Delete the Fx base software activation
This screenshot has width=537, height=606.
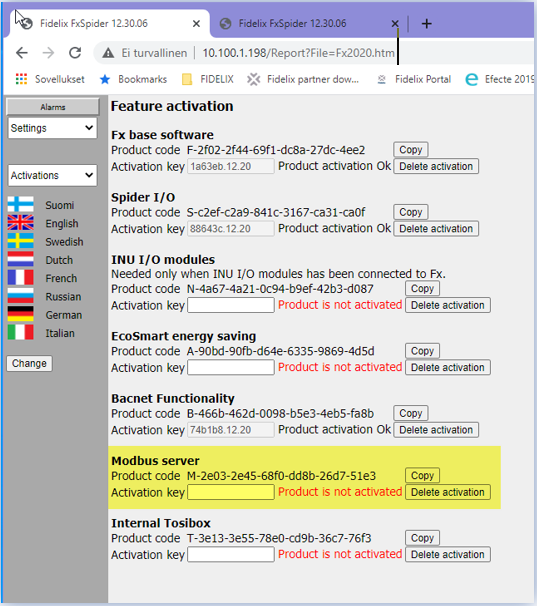point(436,166)
